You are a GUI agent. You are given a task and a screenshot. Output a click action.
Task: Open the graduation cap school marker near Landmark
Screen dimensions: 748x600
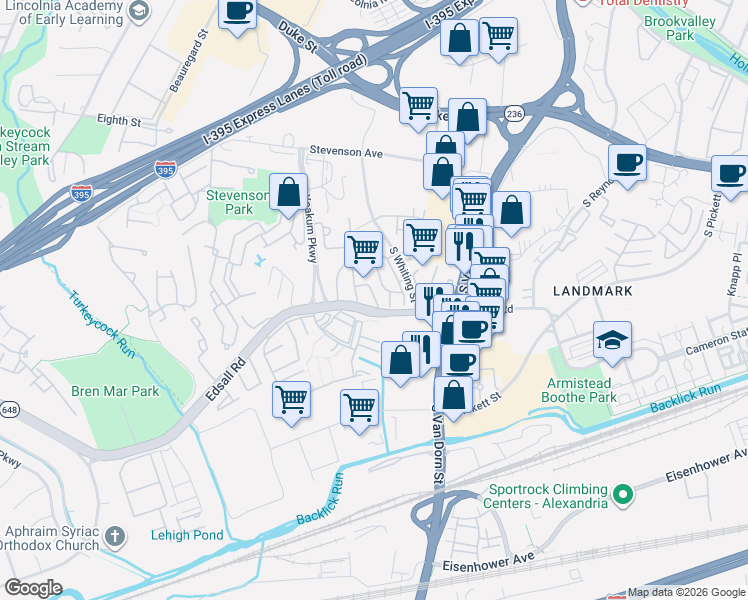[613, 341]
